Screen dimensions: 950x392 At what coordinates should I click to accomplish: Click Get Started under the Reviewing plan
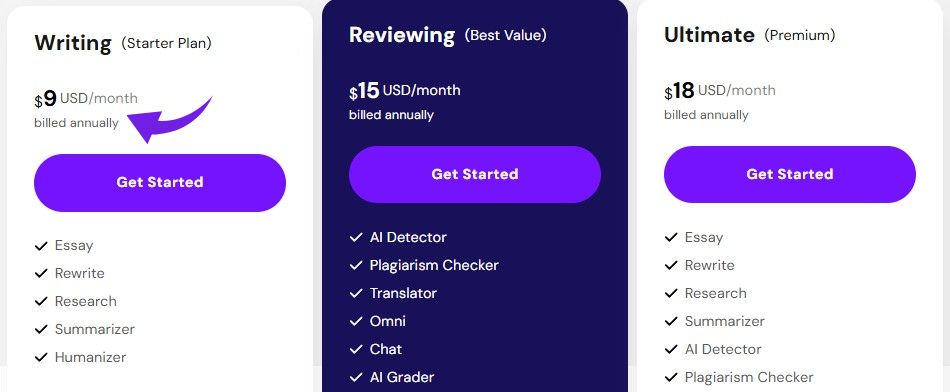coord(475,174)
